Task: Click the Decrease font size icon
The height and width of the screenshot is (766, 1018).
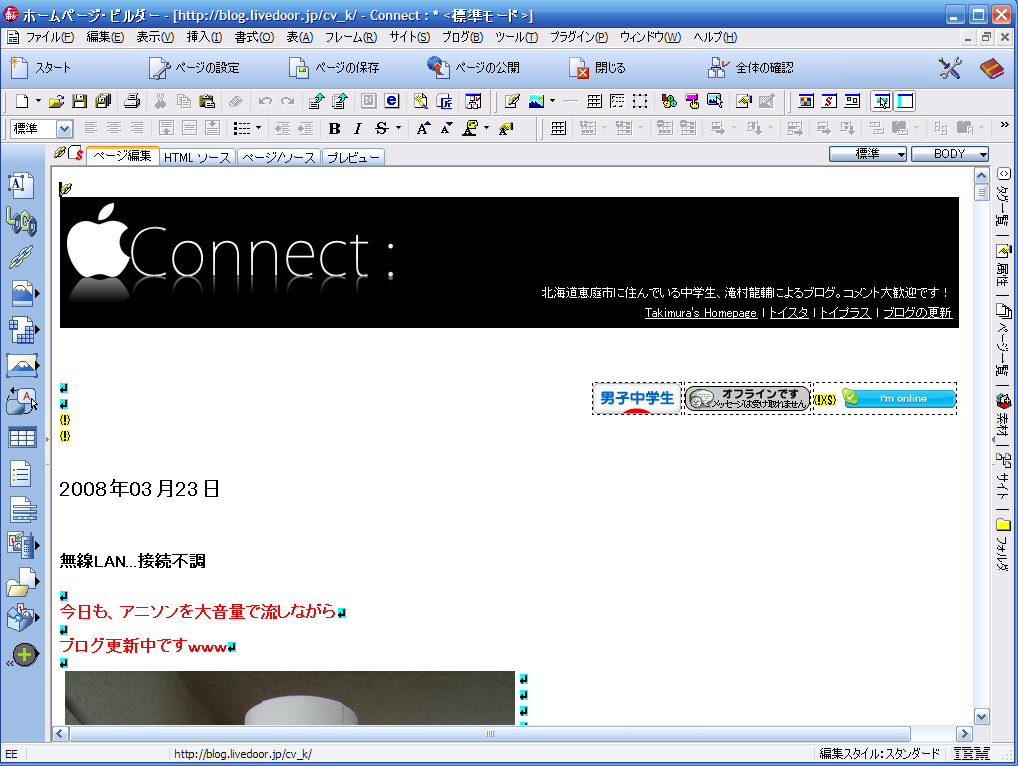Action: (x=447, y=129)
